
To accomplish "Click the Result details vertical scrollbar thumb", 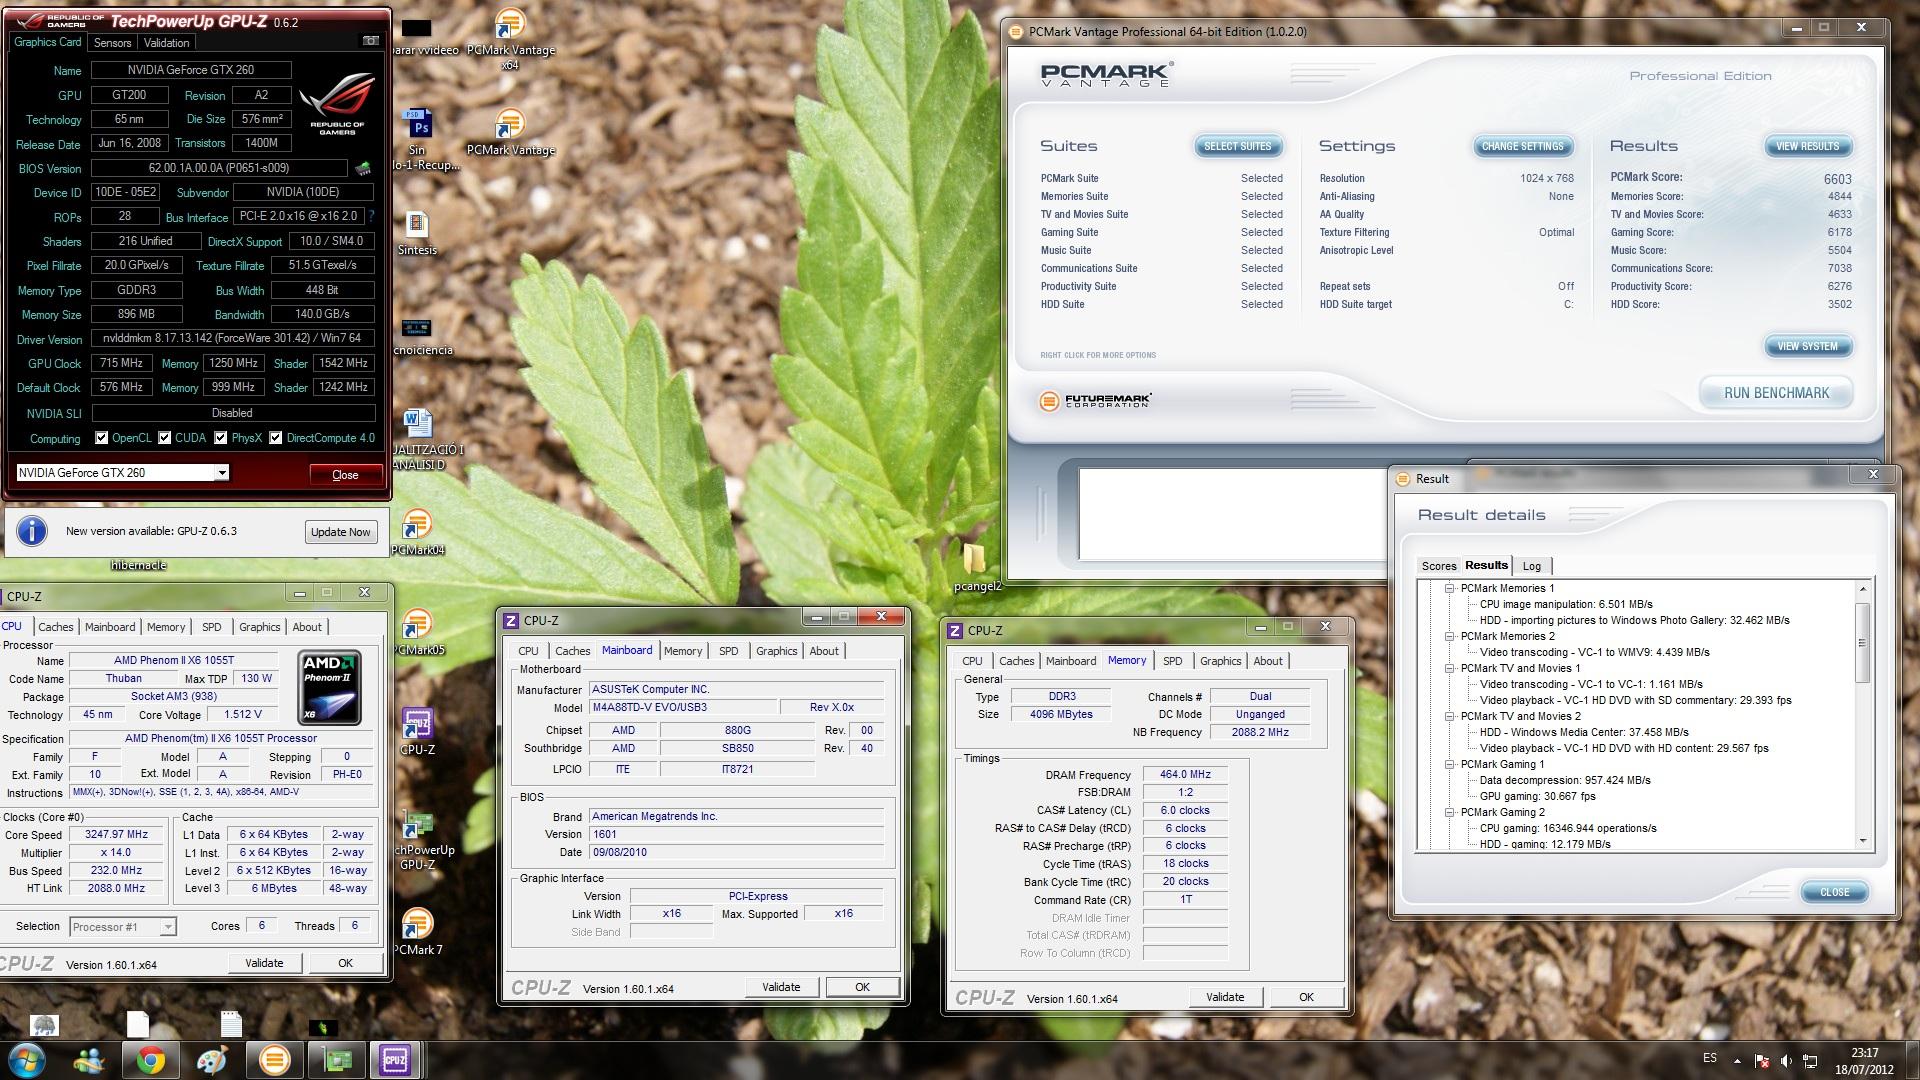I will (1862, 643).
